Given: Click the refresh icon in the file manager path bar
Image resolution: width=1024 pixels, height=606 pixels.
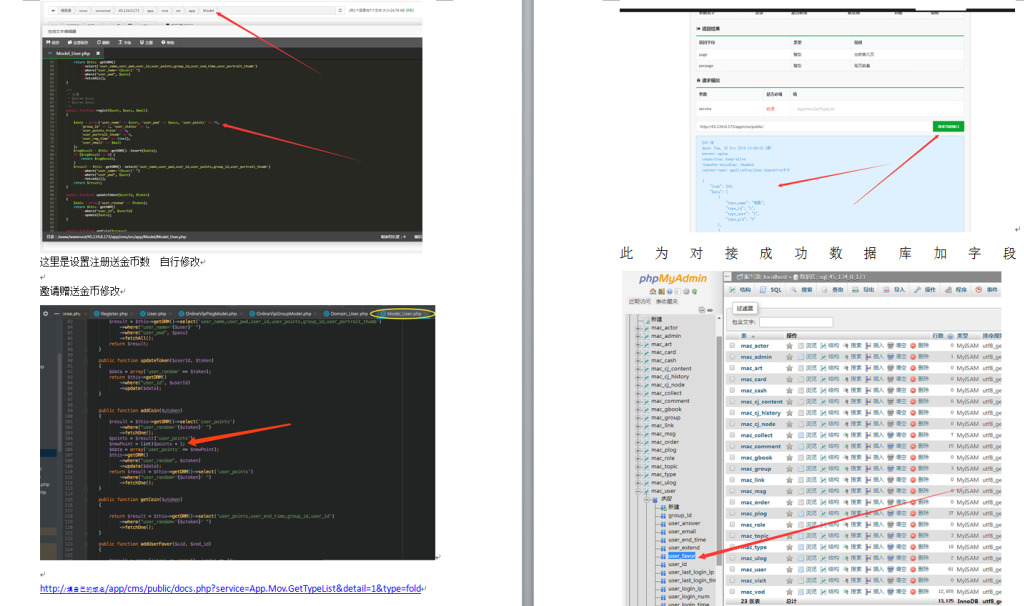Looking at the screenshot, I should (x=340, y=10).
